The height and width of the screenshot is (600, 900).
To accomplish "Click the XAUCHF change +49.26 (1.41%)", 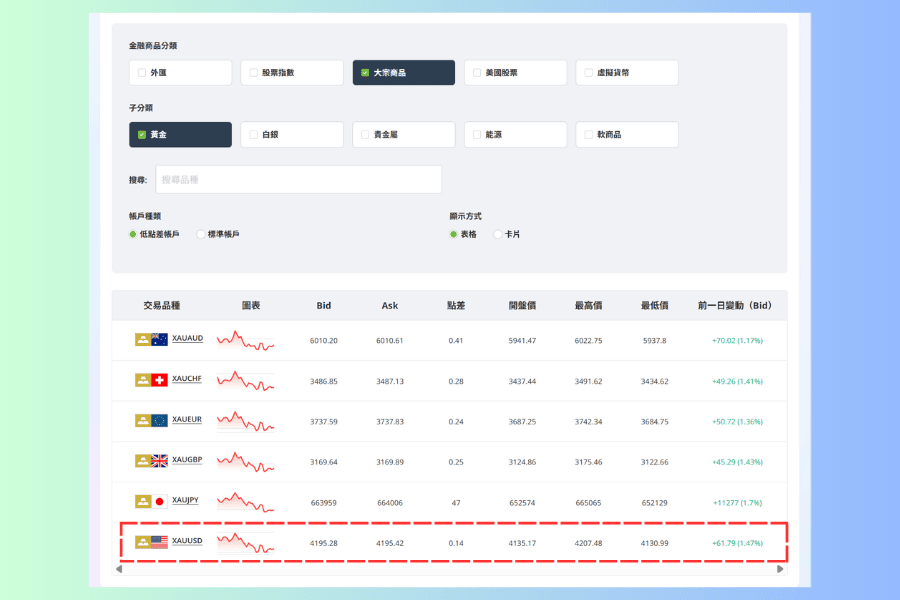I will pyautogui.click(x=738, y=381).
